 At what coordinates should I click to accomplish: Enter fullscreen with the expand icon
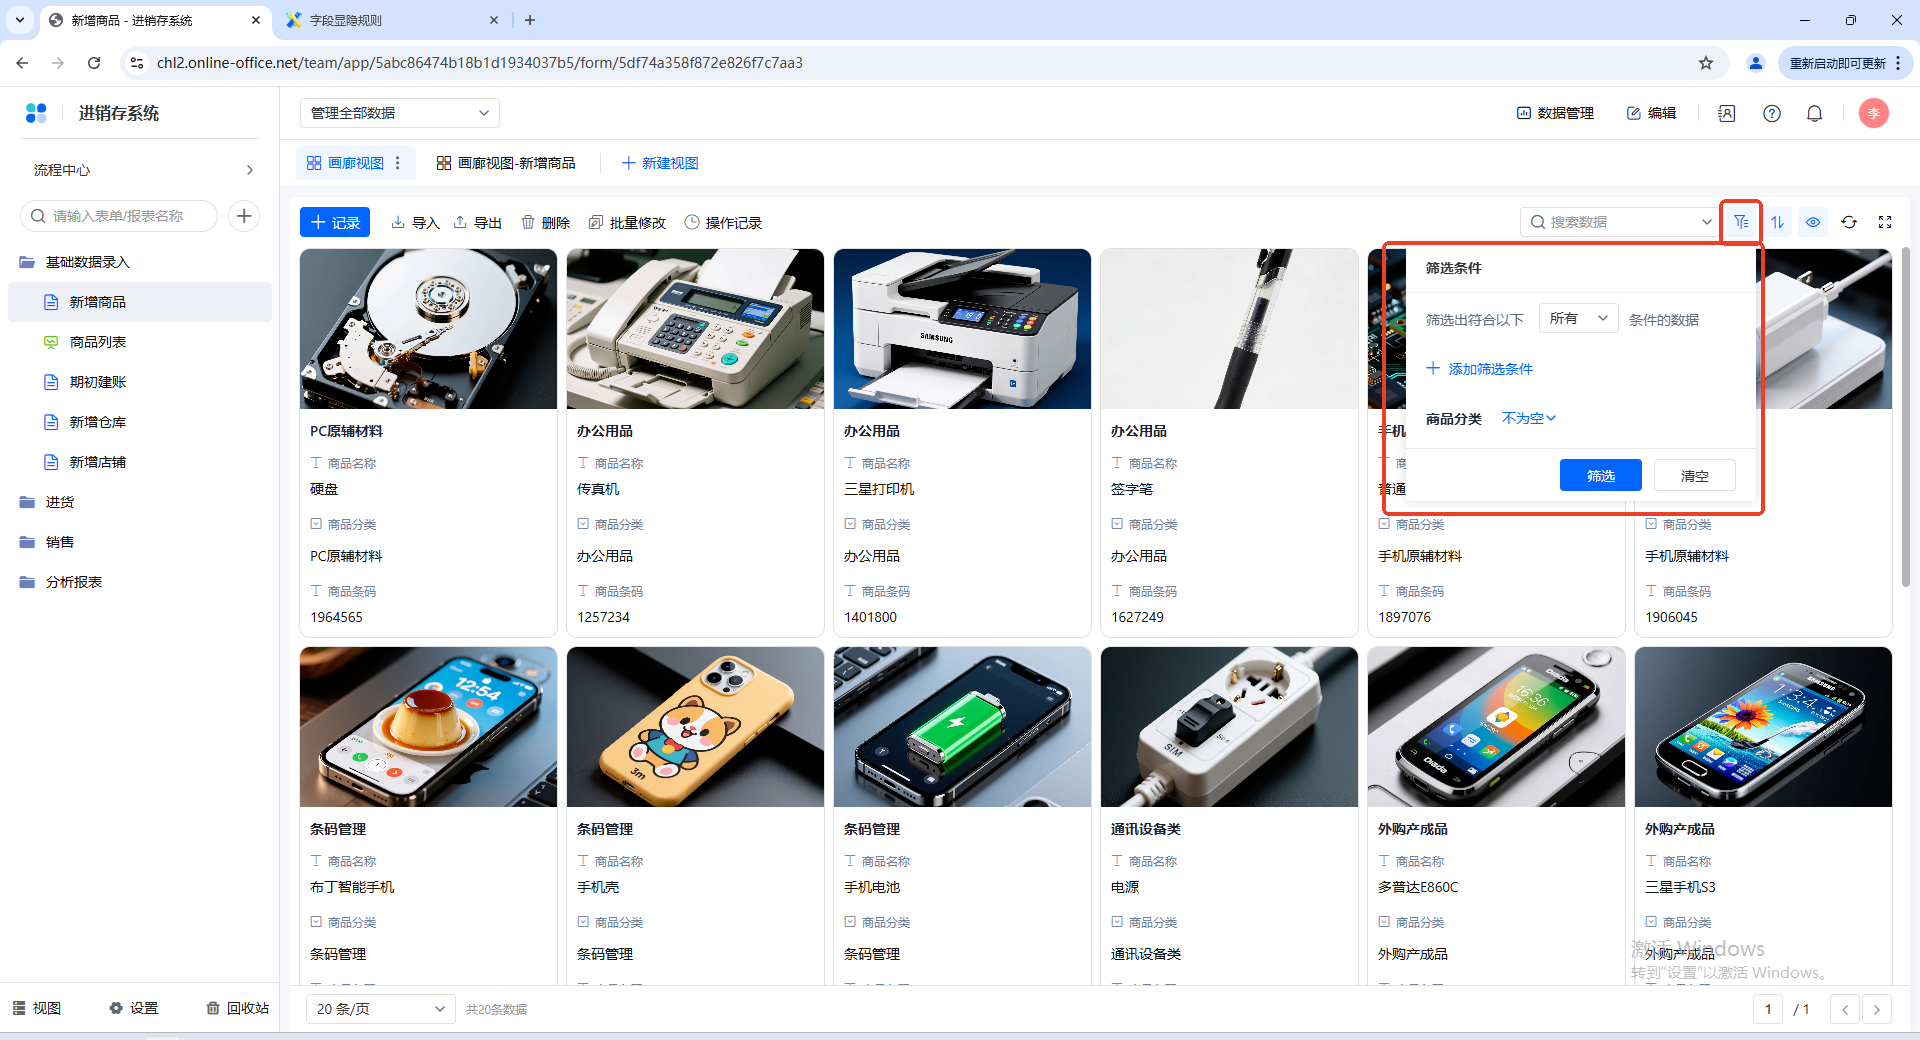pyautogui.click(x=1885, y=222)
